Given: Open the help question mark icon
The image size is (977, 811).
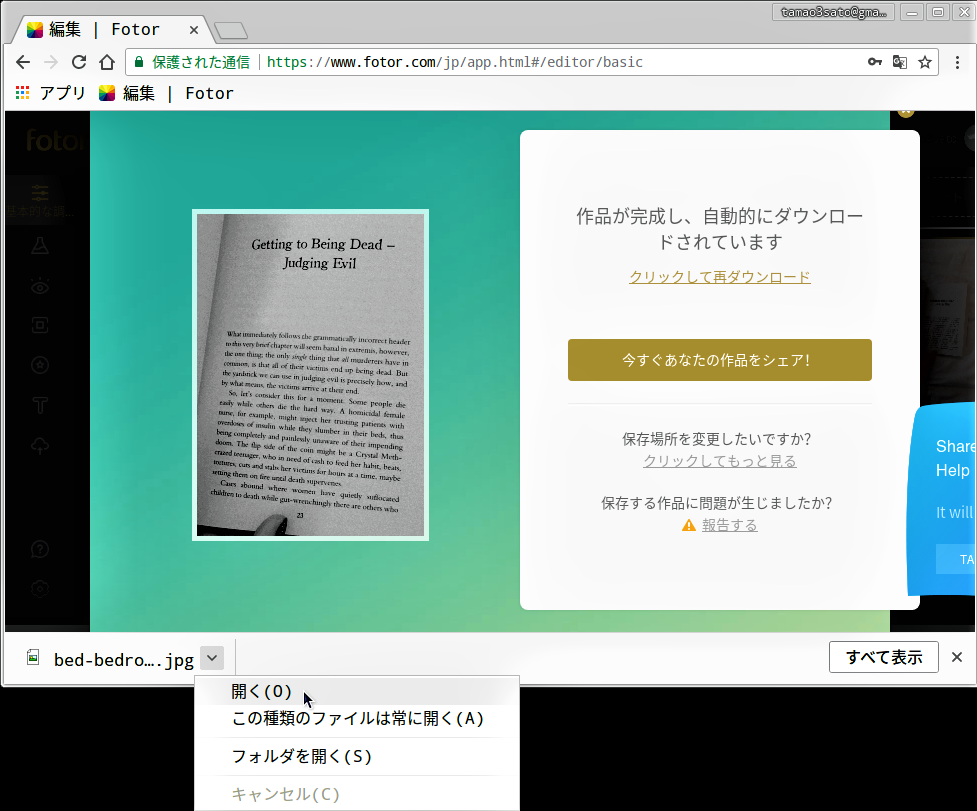Looking at the screenshot, I should tap(40, 549).
